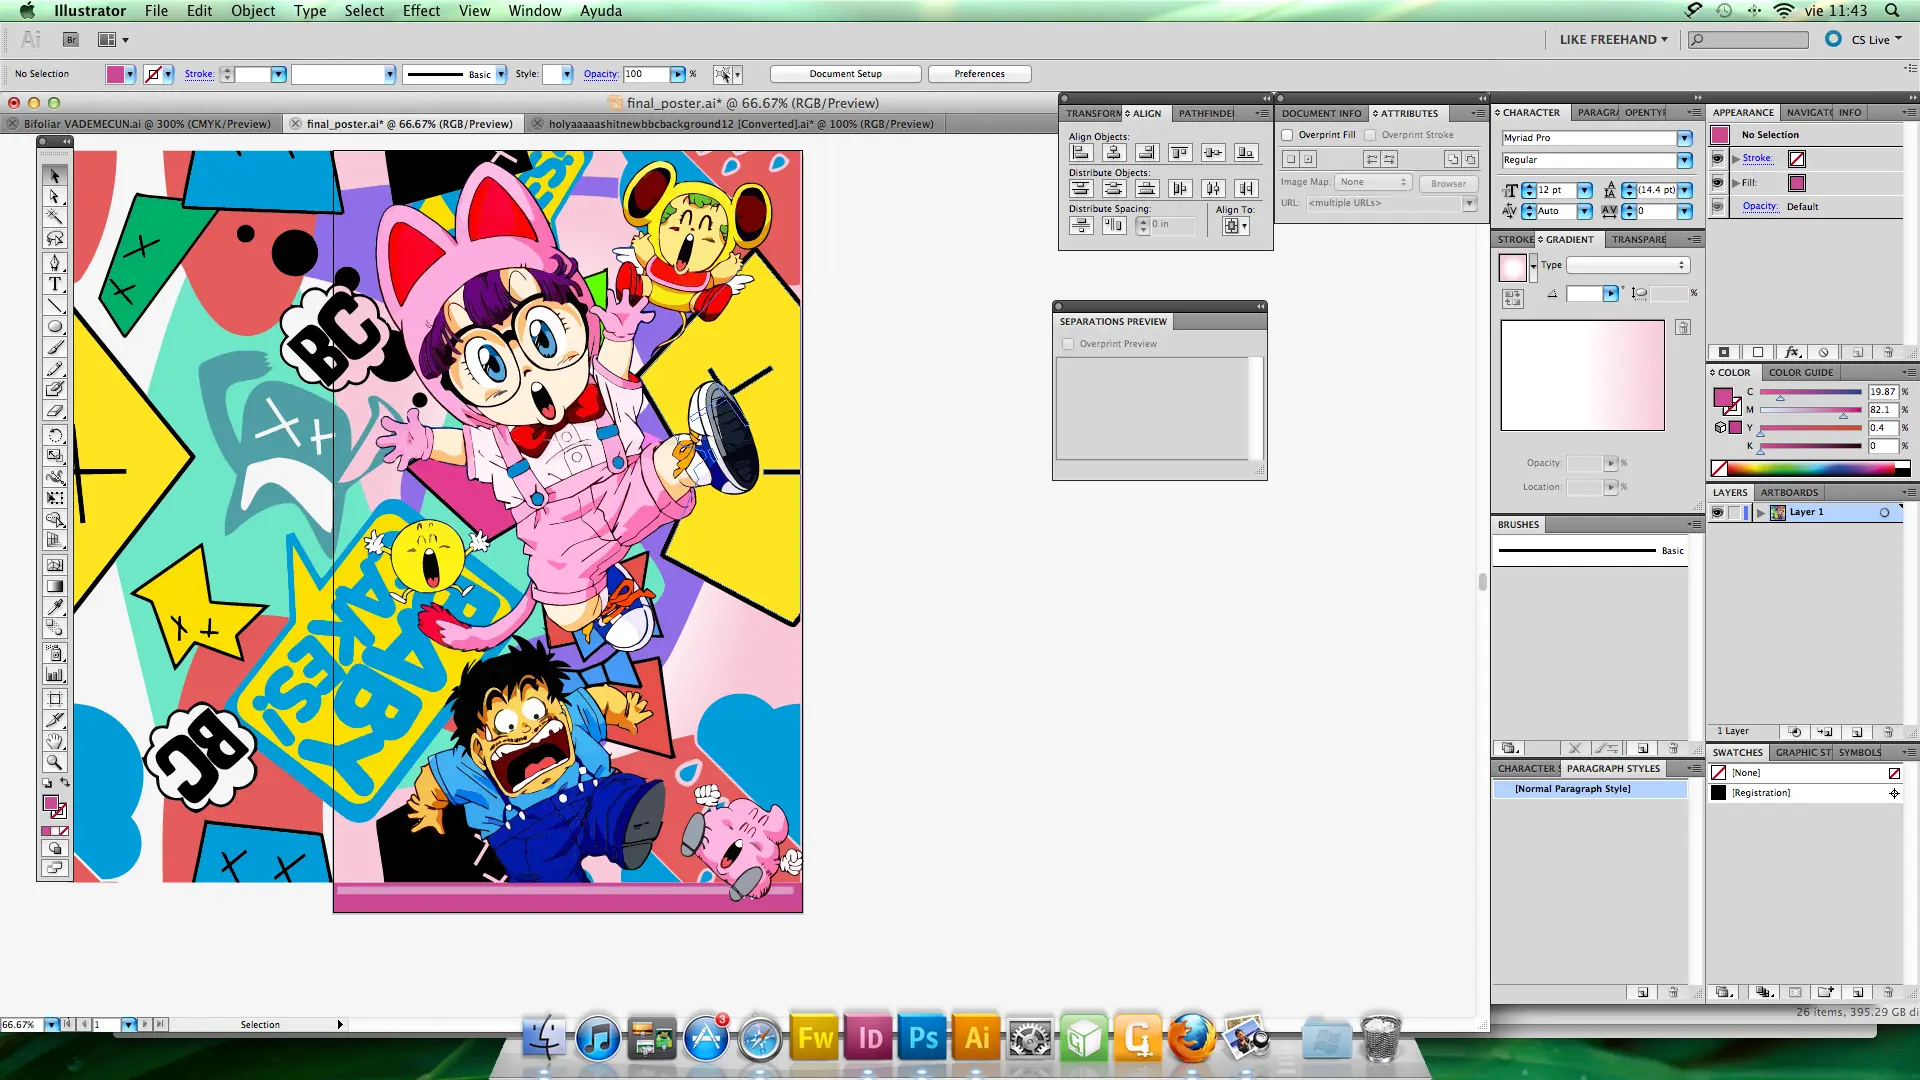Click the Cyan slider in Color panel
Screen dimensions: 1920x1080
click(1811, 392)
